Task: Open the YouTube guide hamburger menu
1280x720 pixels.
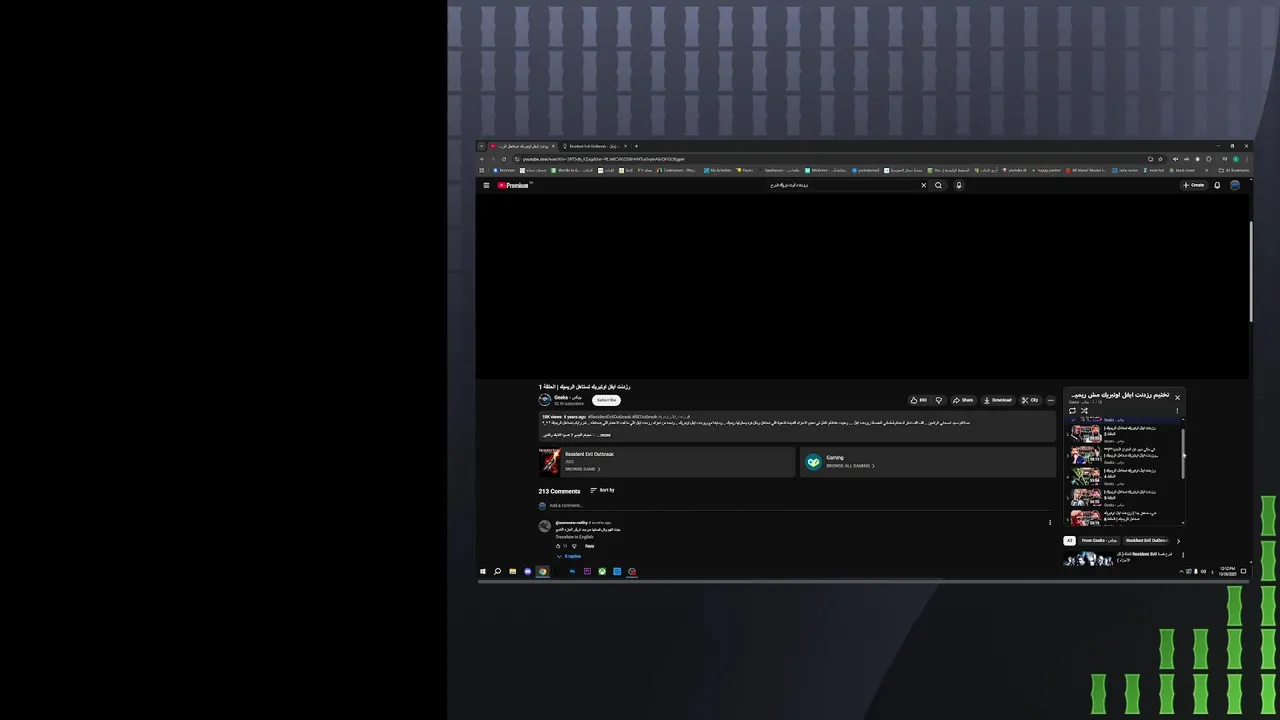Action: (x=486, y=185)
